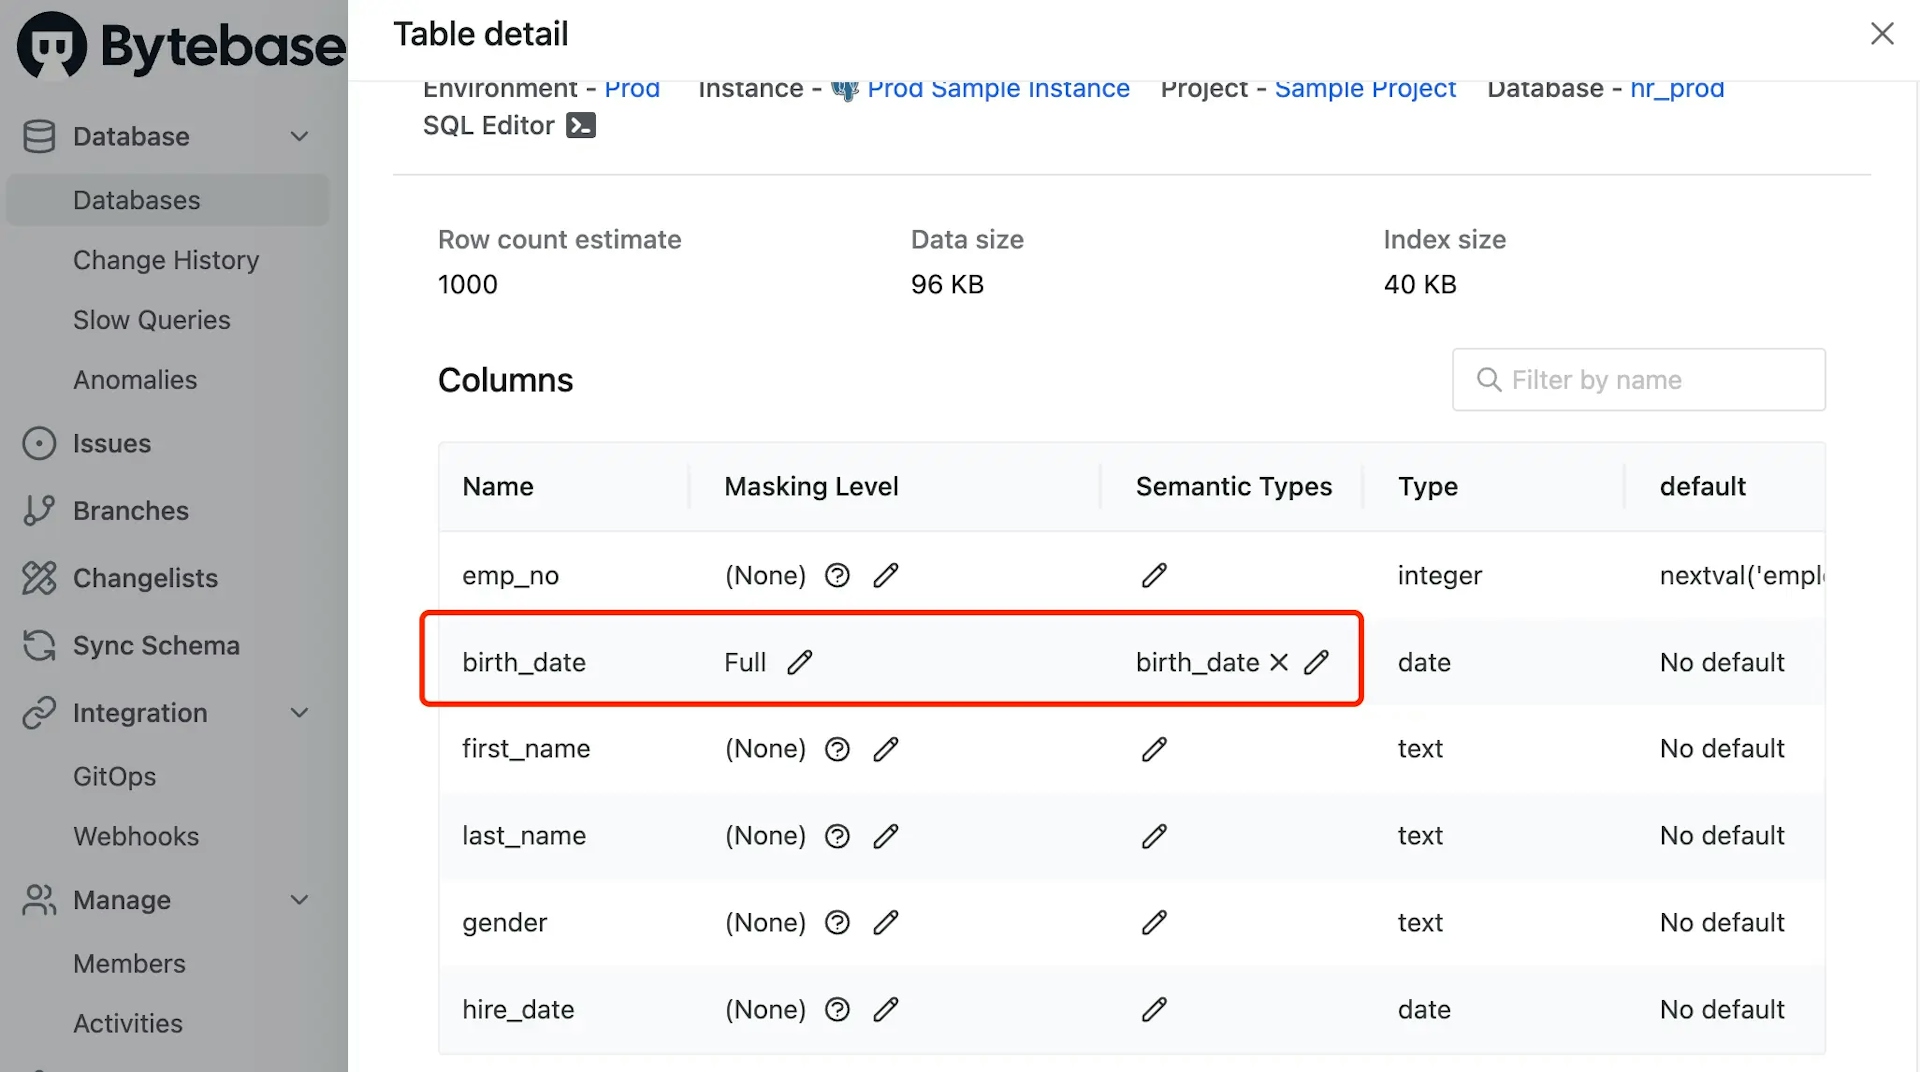Open Changelists in sidebar

(x=145, y=578)
